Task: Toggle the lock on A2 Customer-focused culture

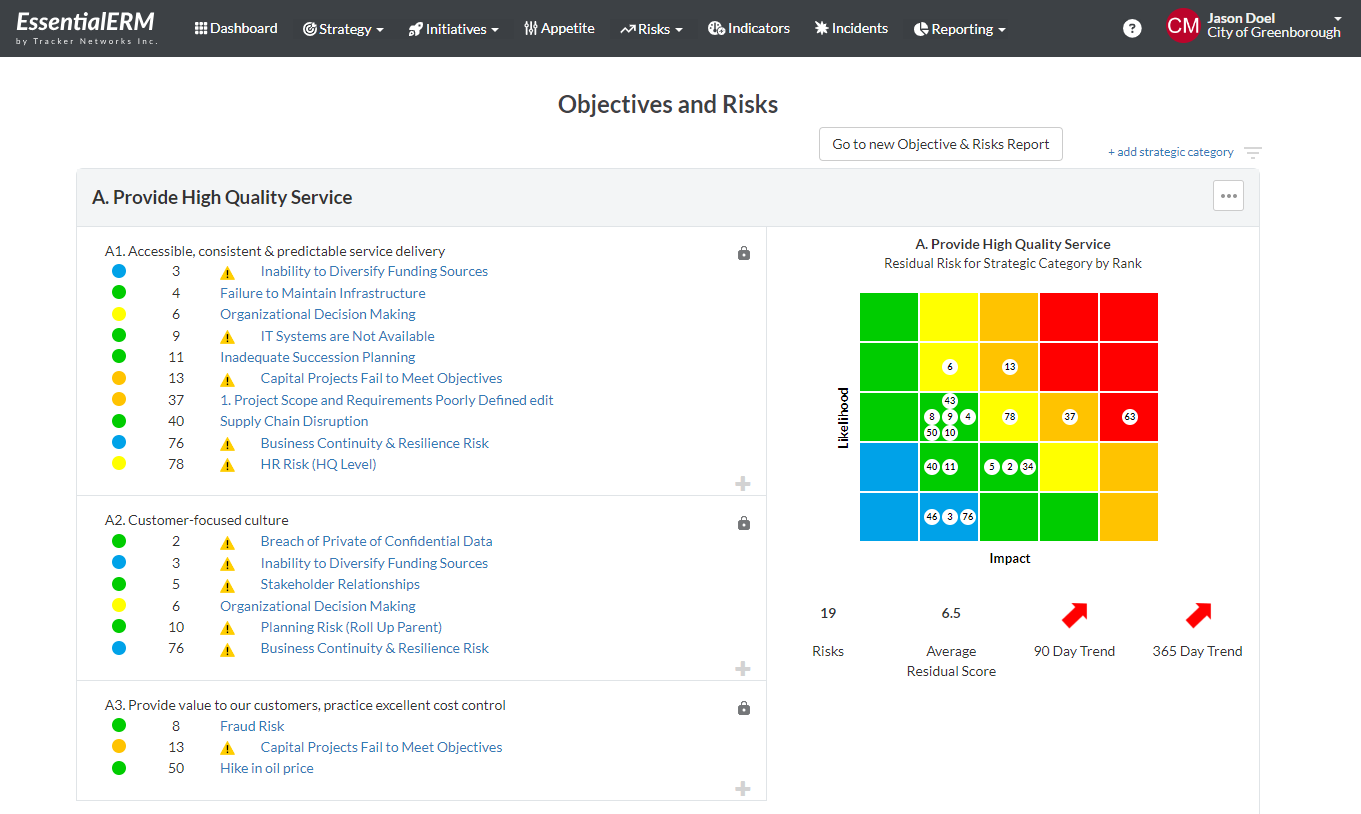Action: click(743, 523)
